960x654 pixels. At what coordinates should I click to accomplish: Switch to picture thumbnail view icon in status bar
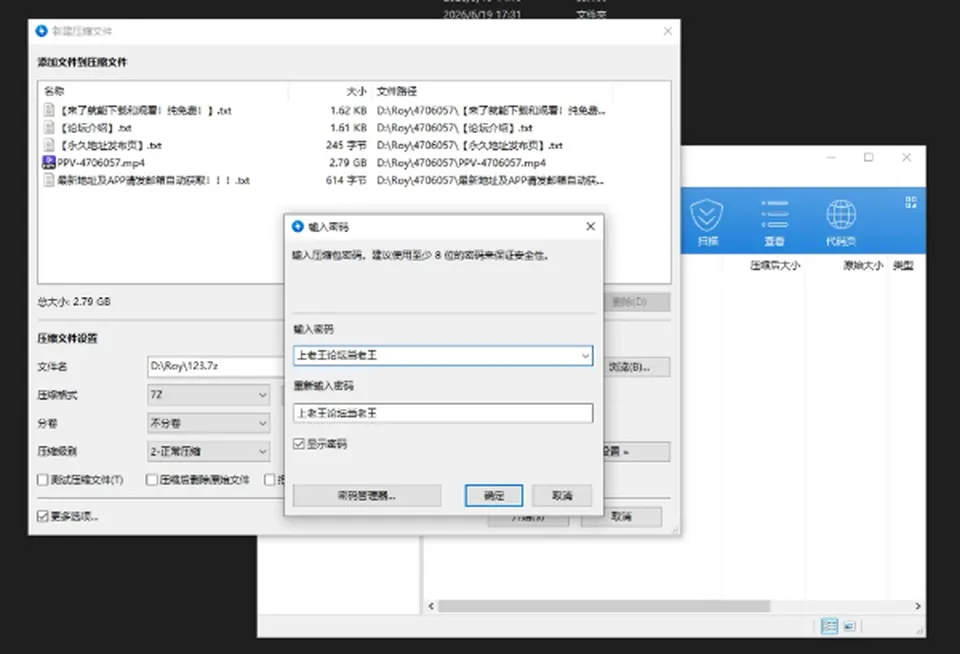(849, 626)
